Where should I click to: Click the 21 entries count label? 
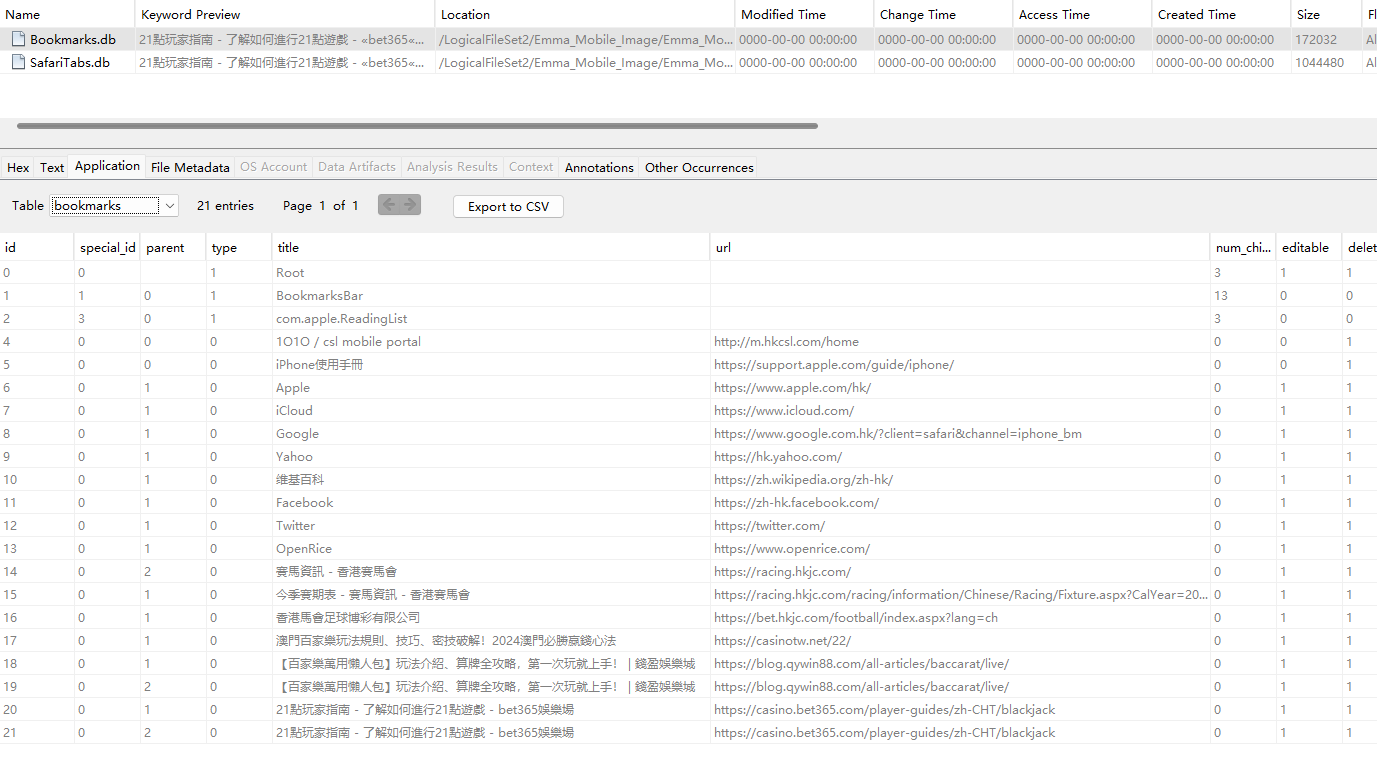pyautogui.click(x=225, y=206)
